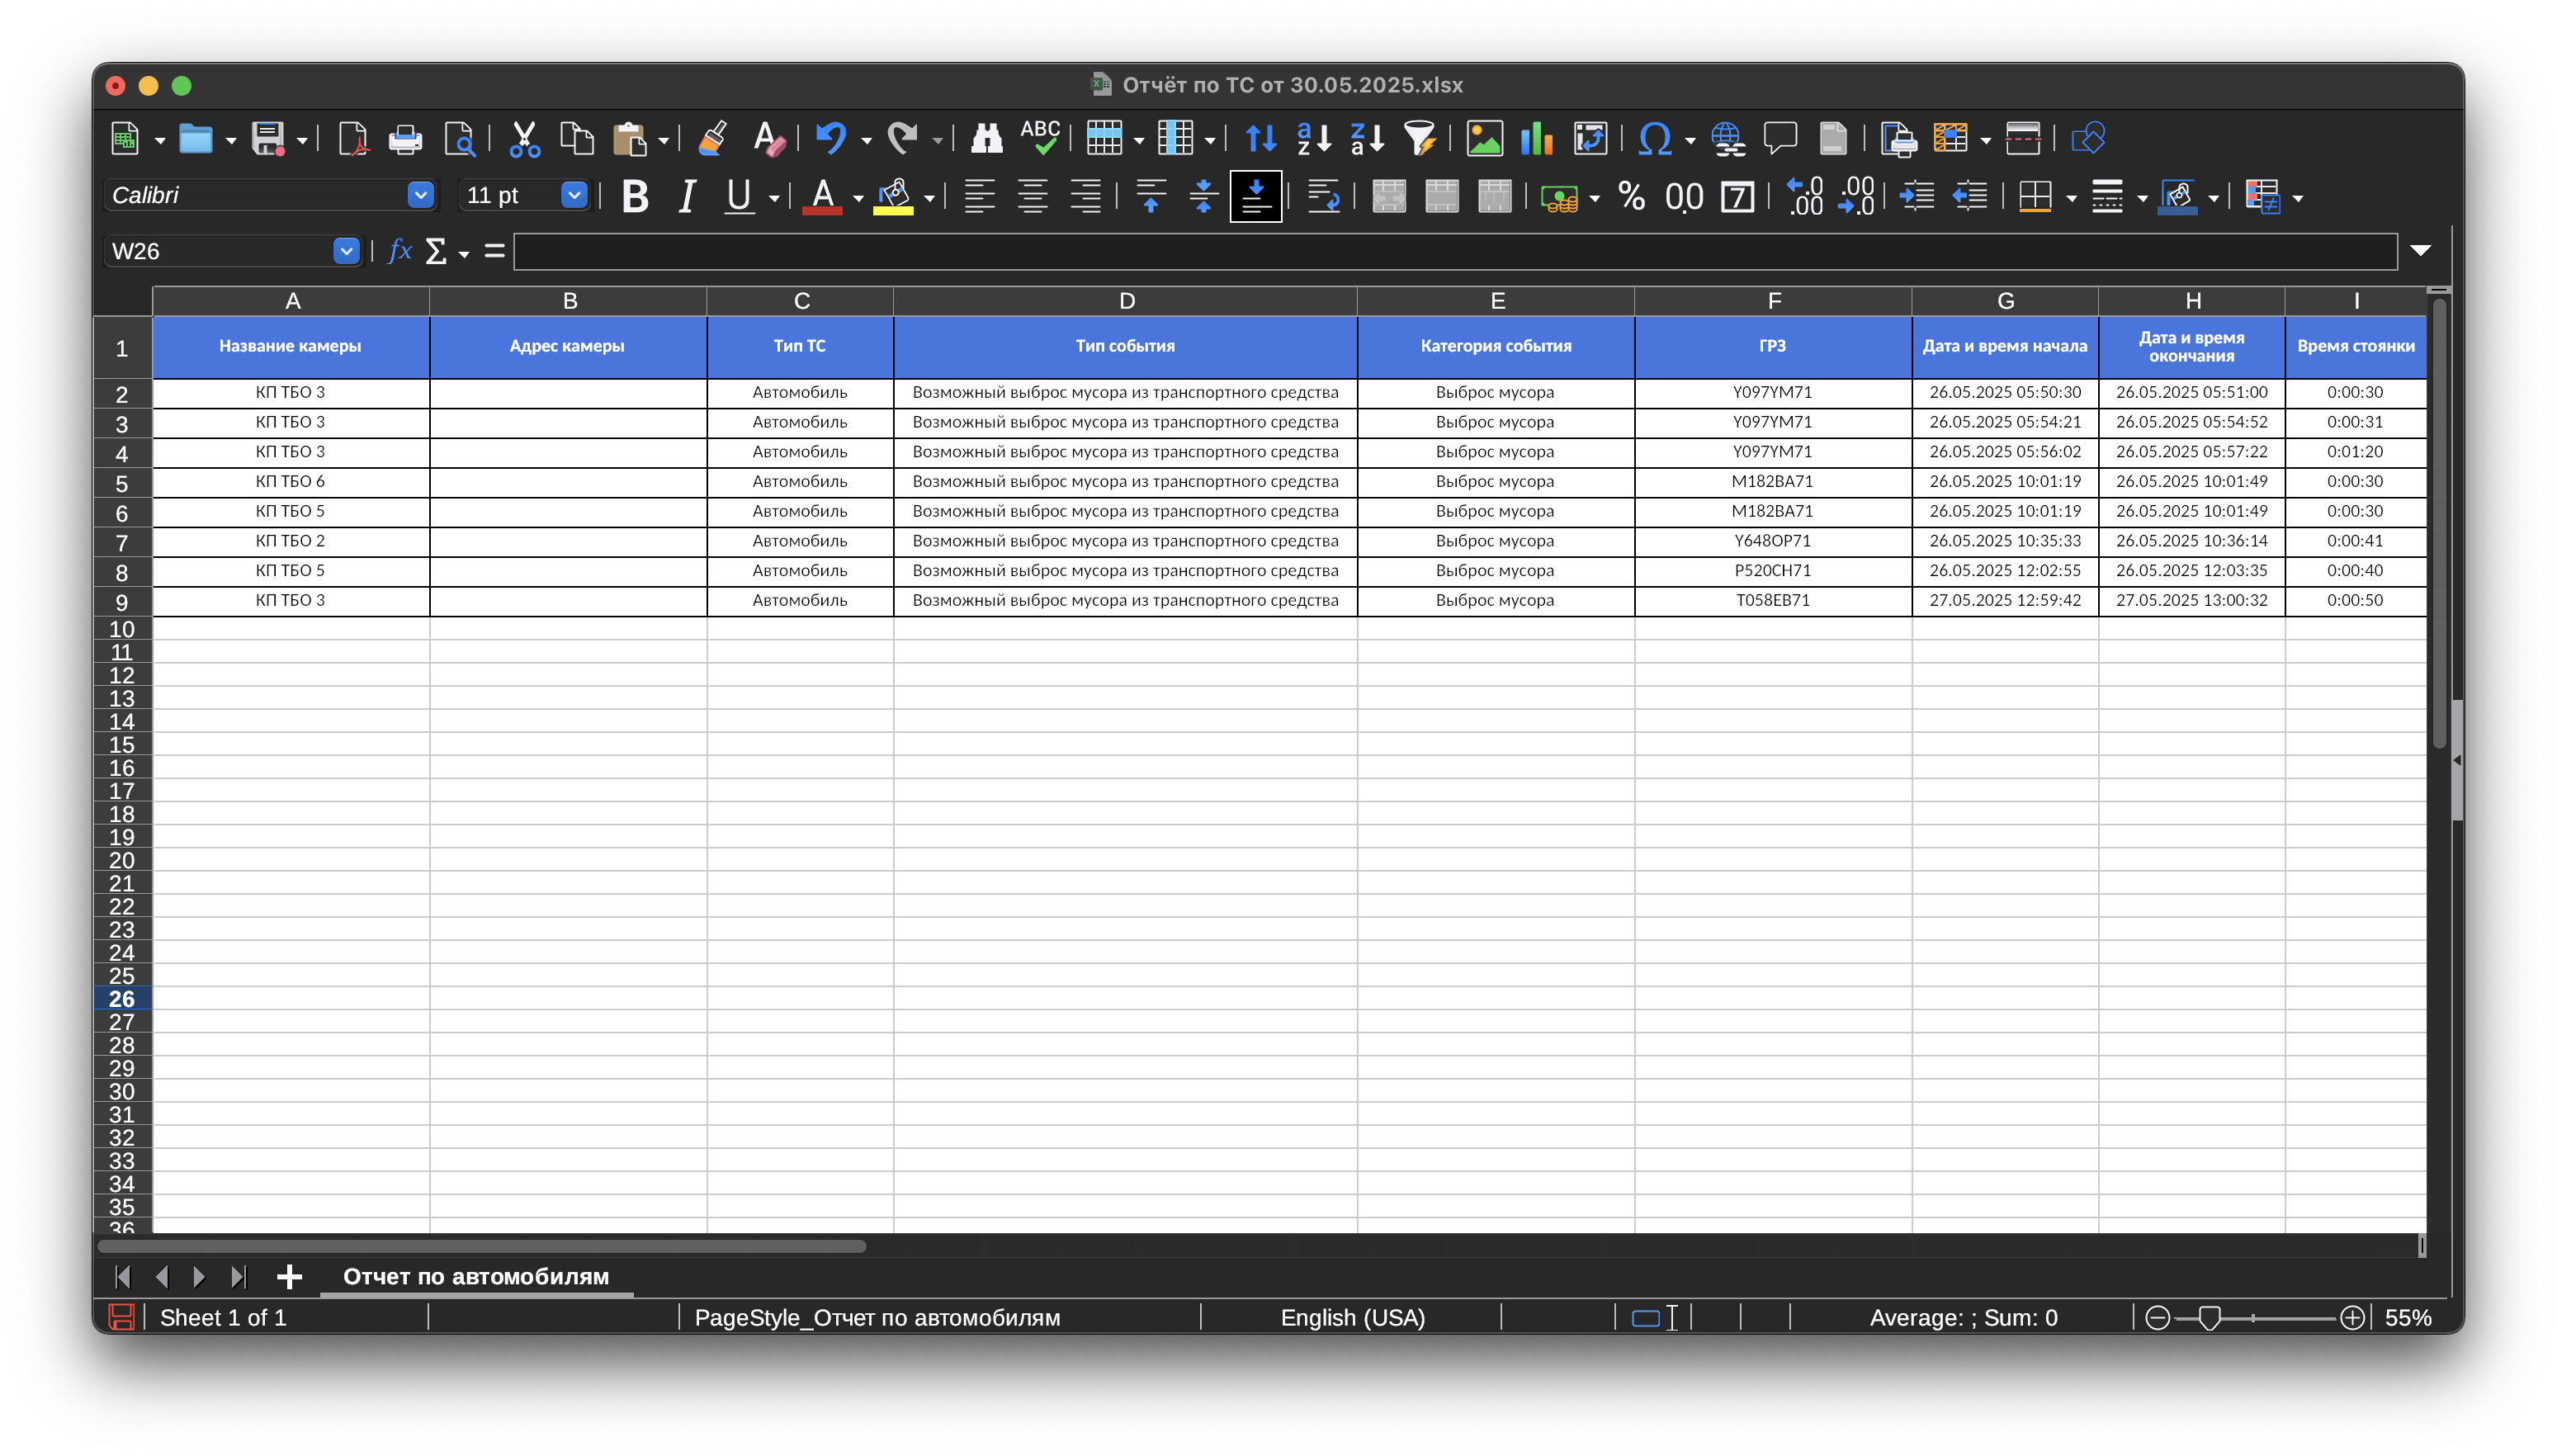
Task: Click the zoom in plus button
Action: pos(2352,1318)
